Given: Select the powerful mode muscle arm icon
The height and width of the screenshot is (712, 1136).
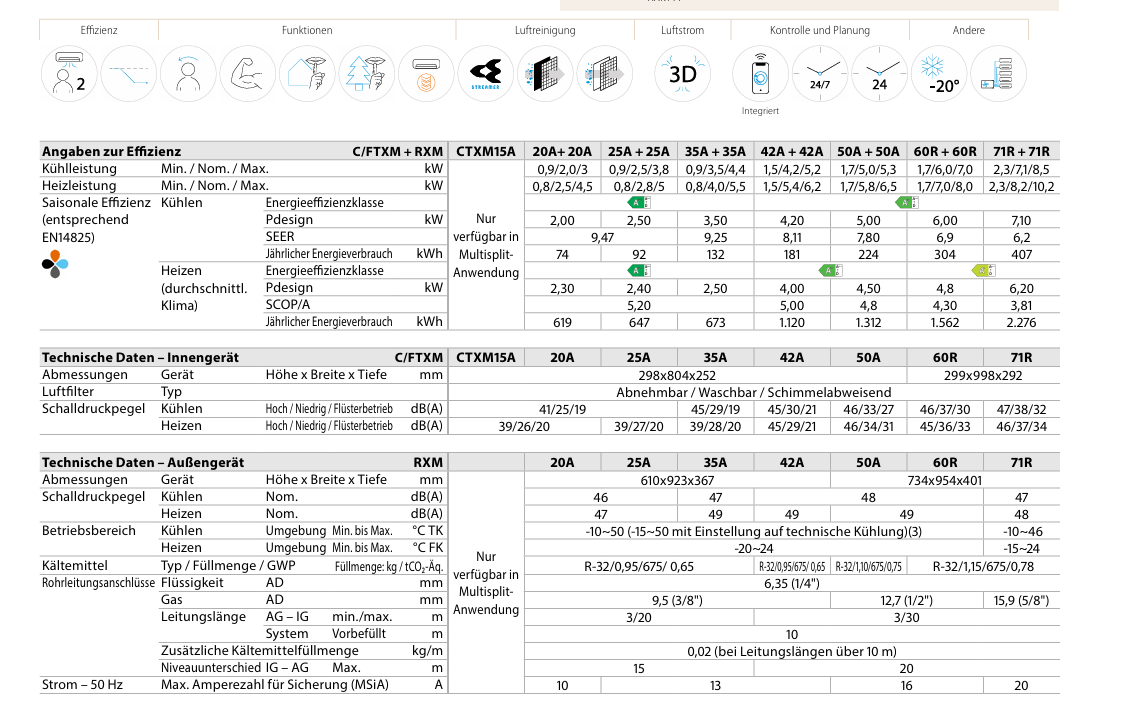Looking at the screenshot, I should point(248,73).
